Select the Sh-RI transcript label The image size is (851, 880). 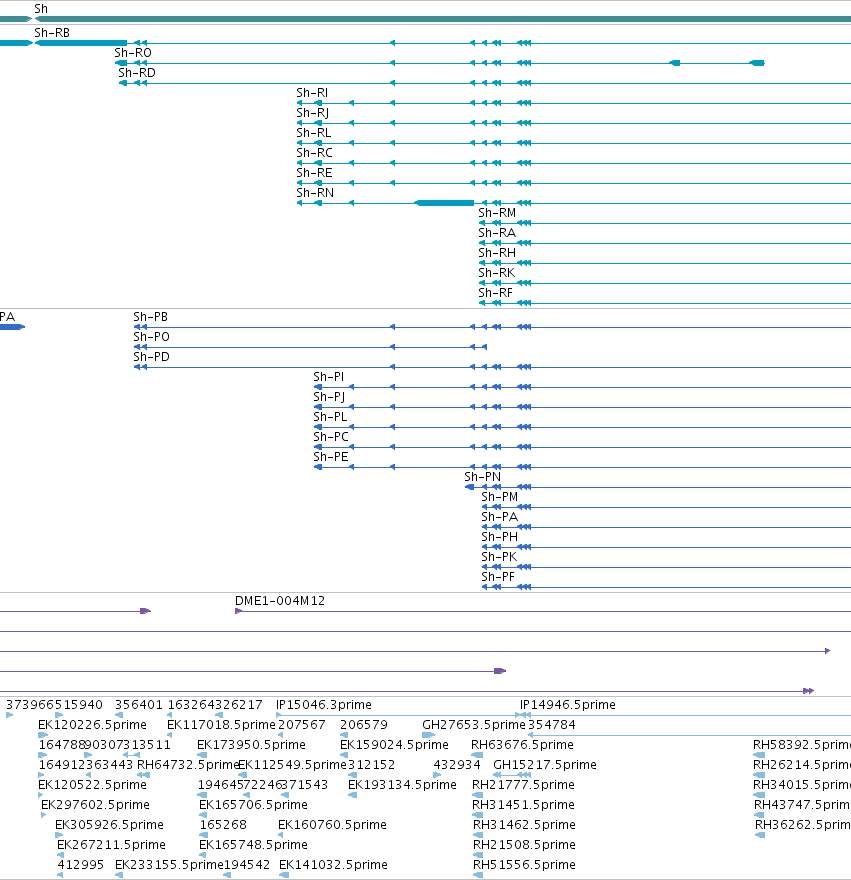coord(312,93)
